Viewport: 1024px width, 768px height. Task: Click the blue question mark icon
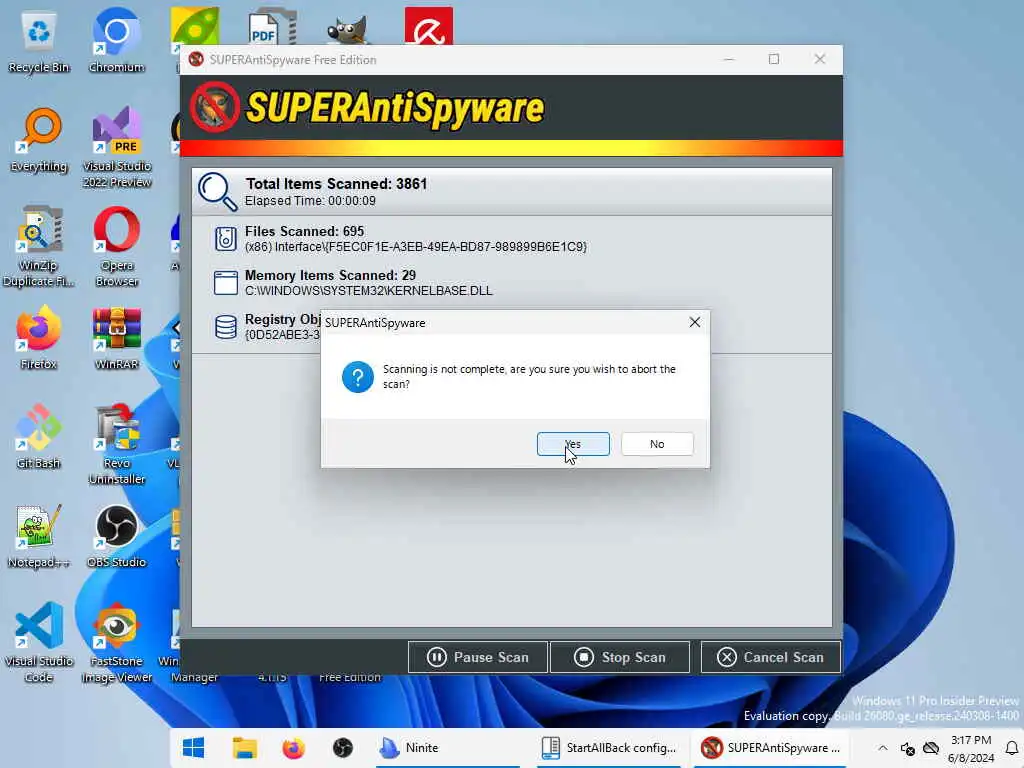click(358, 377)
